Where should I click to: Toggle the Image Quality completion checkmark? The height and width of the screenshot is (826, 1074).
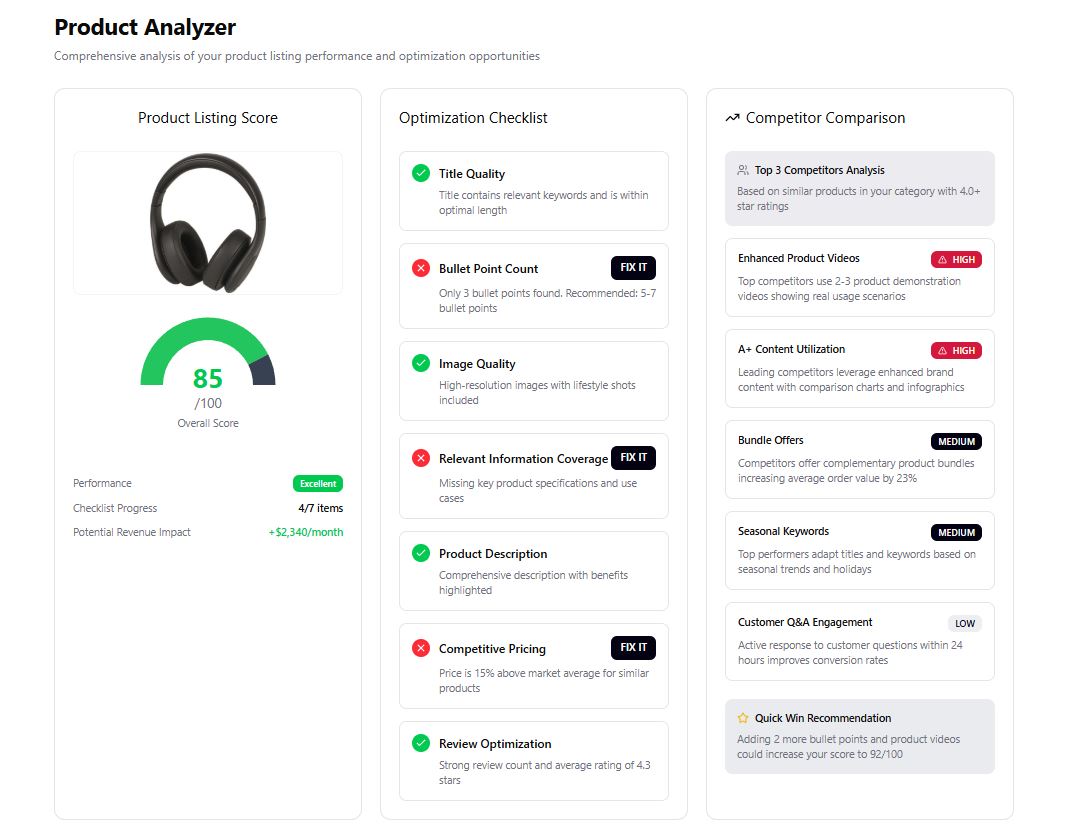(419, 362)
